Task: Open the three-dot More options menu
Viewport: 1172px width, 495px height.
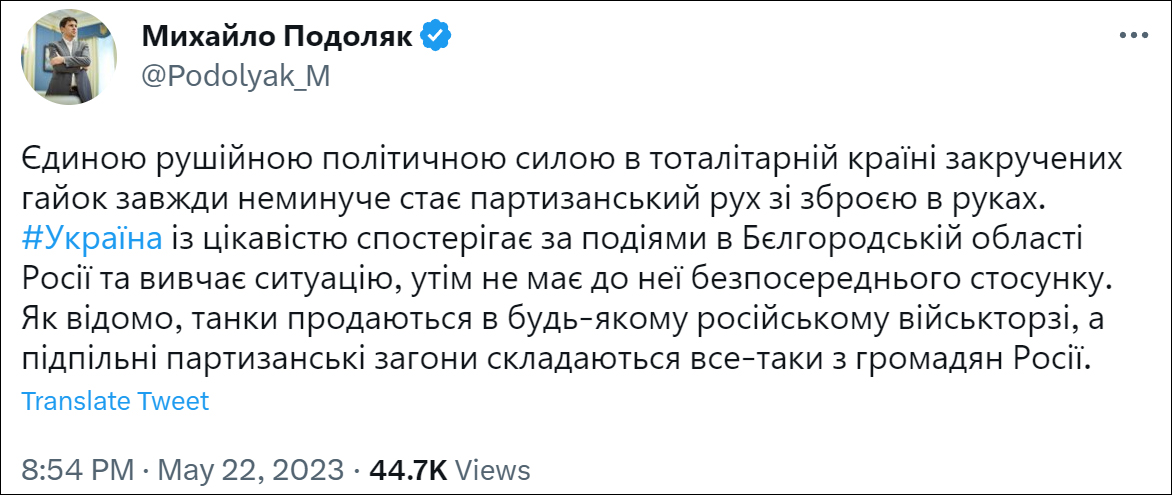Action: click(1132, 36)
